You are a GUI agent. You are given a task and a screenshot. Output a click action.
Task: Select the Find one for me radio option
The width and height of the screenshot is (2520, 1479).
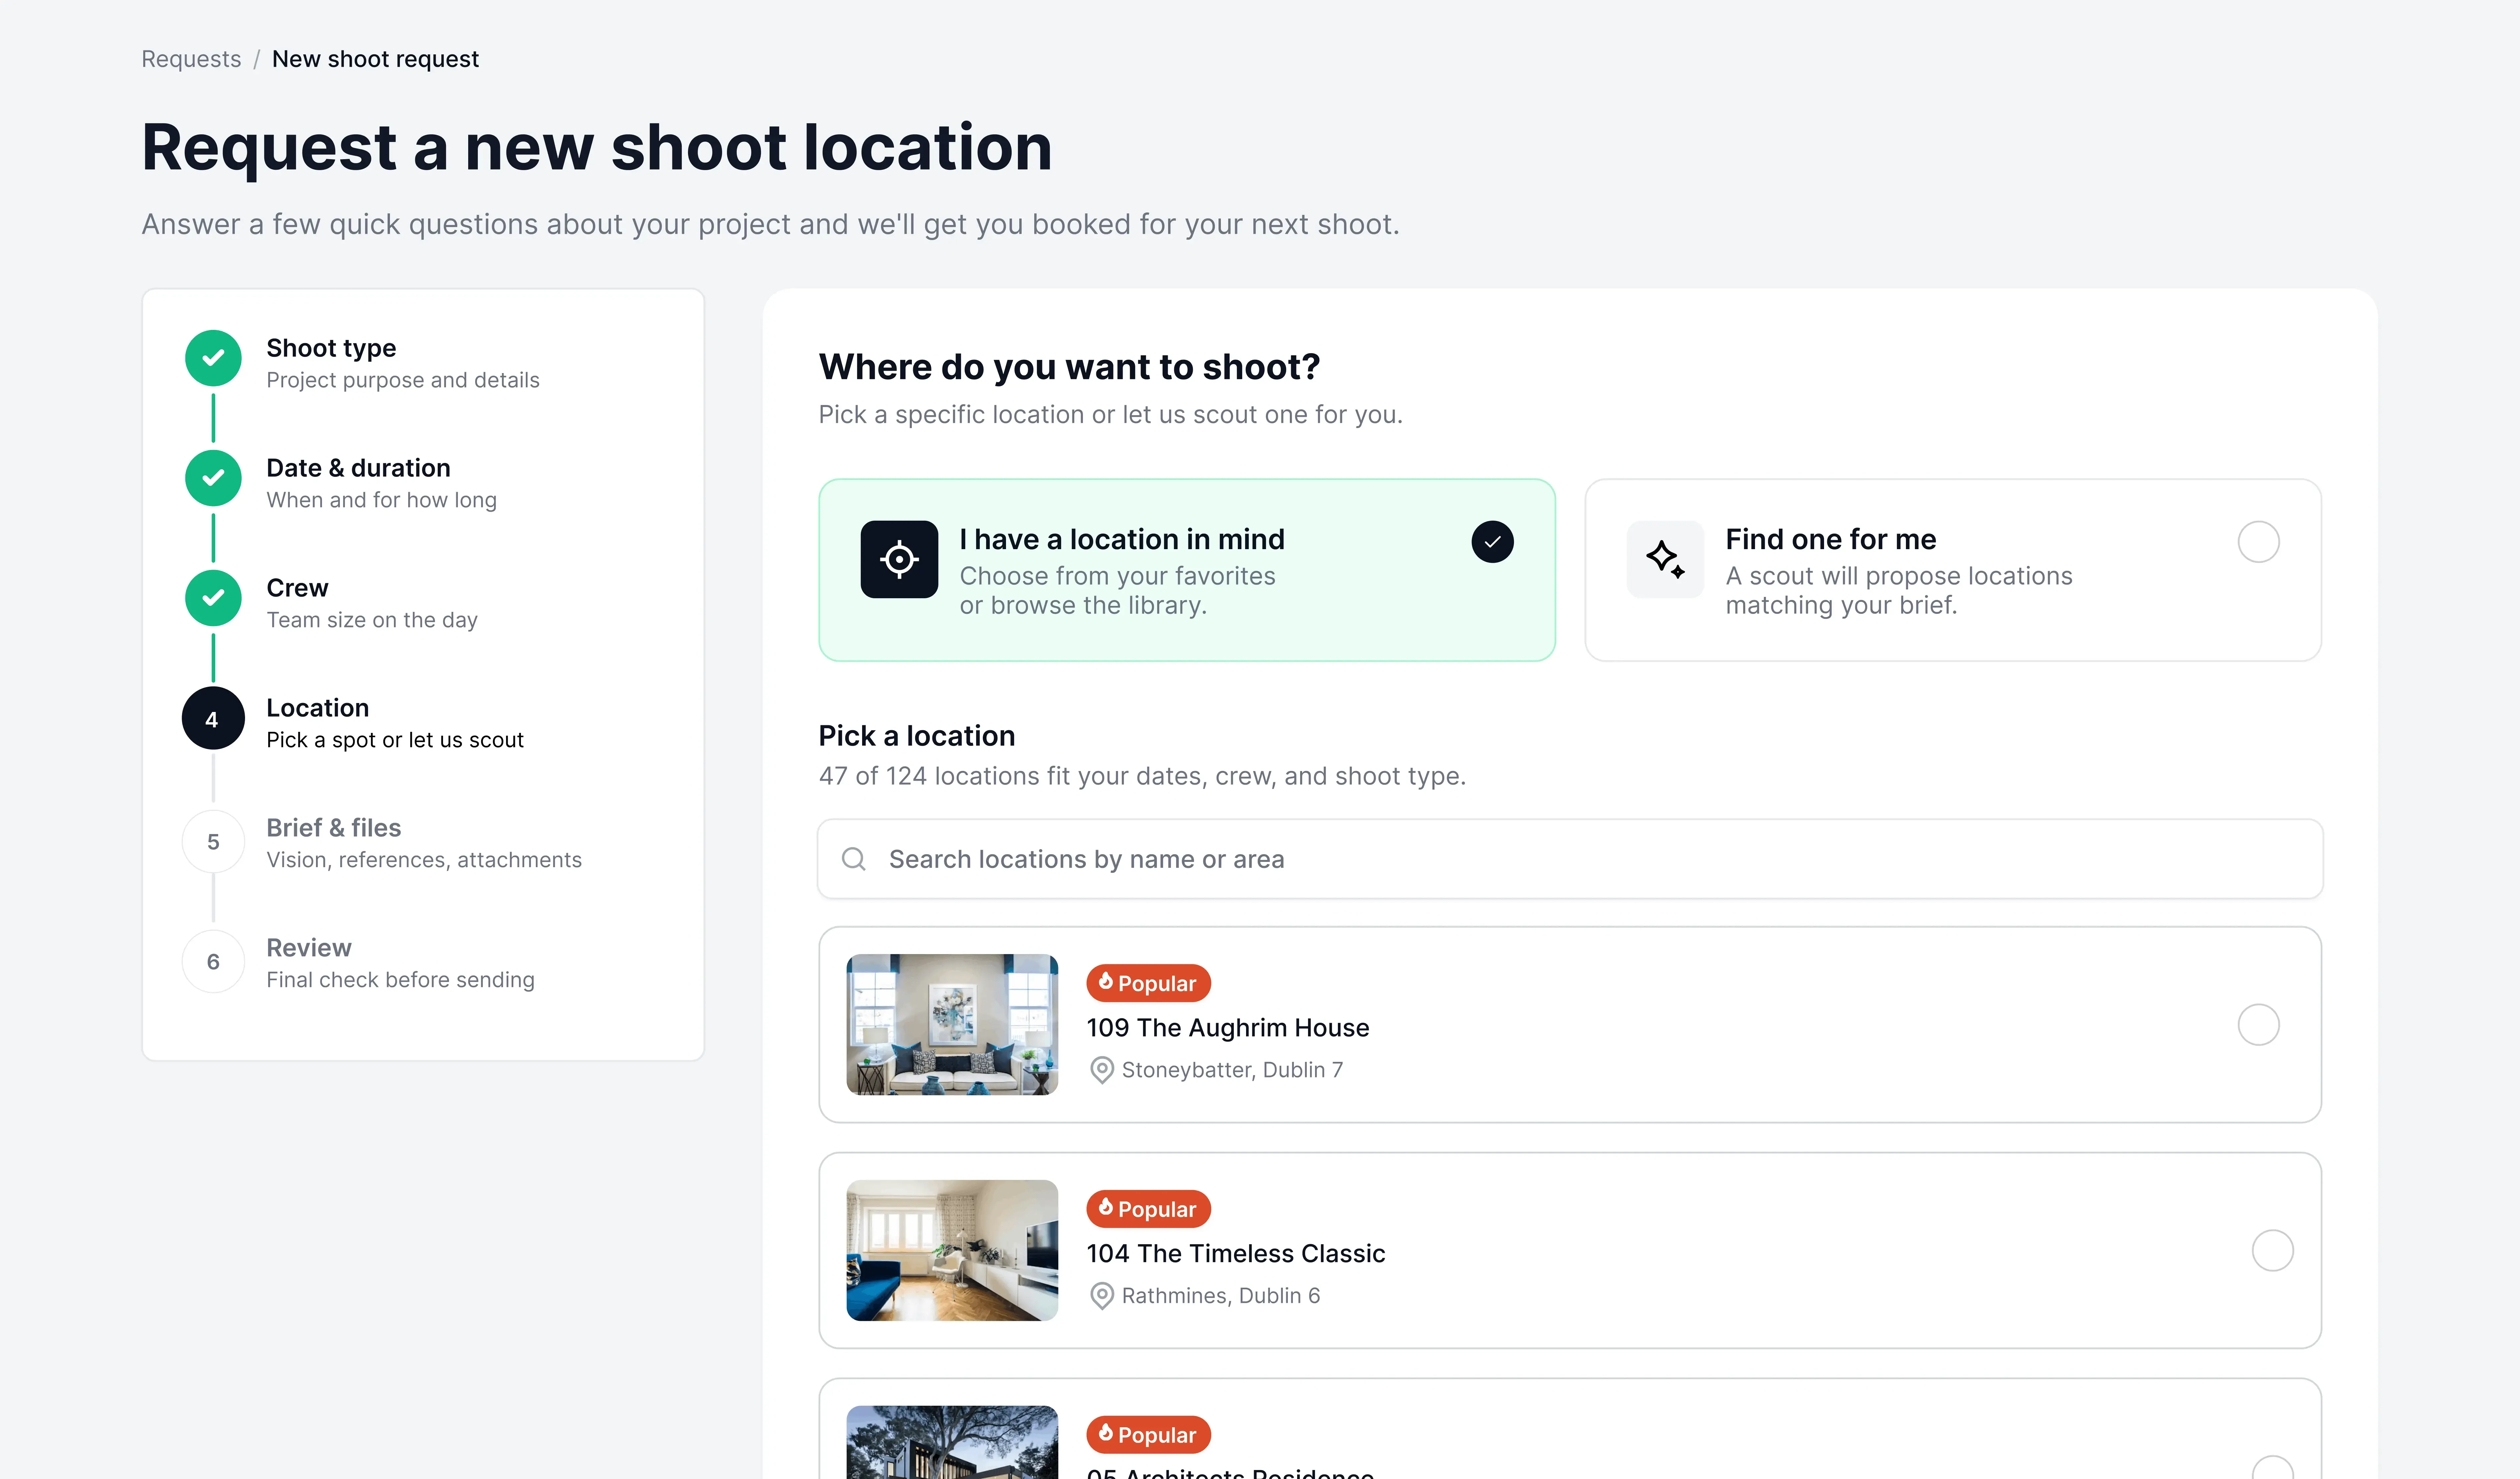(x=2258, y=542)
